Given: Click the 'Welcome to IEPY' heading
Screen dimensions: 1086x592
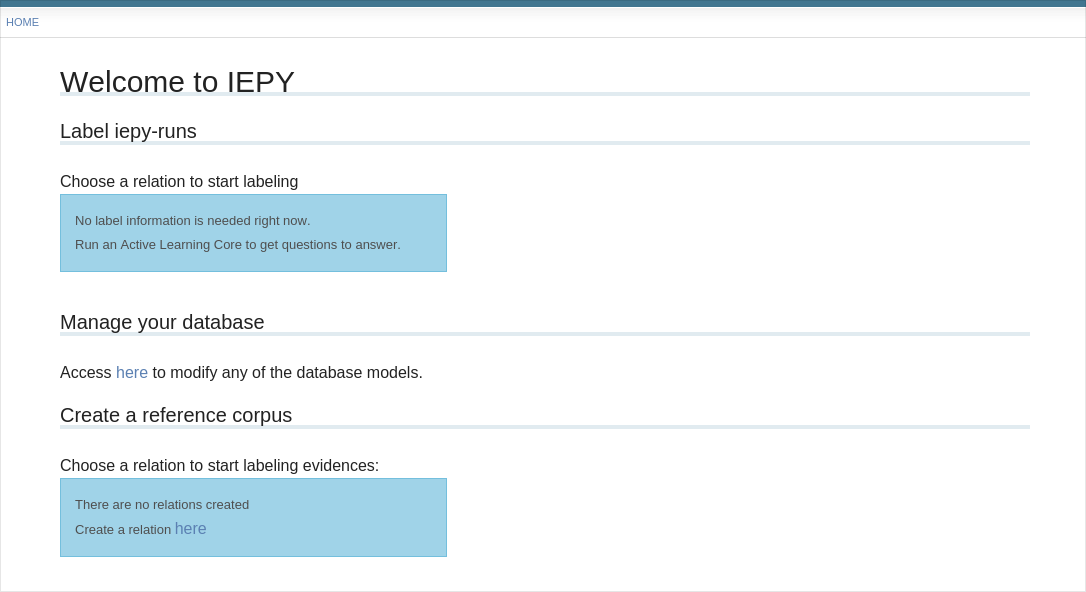Looking at the screenshot, I should click(177, 81).
